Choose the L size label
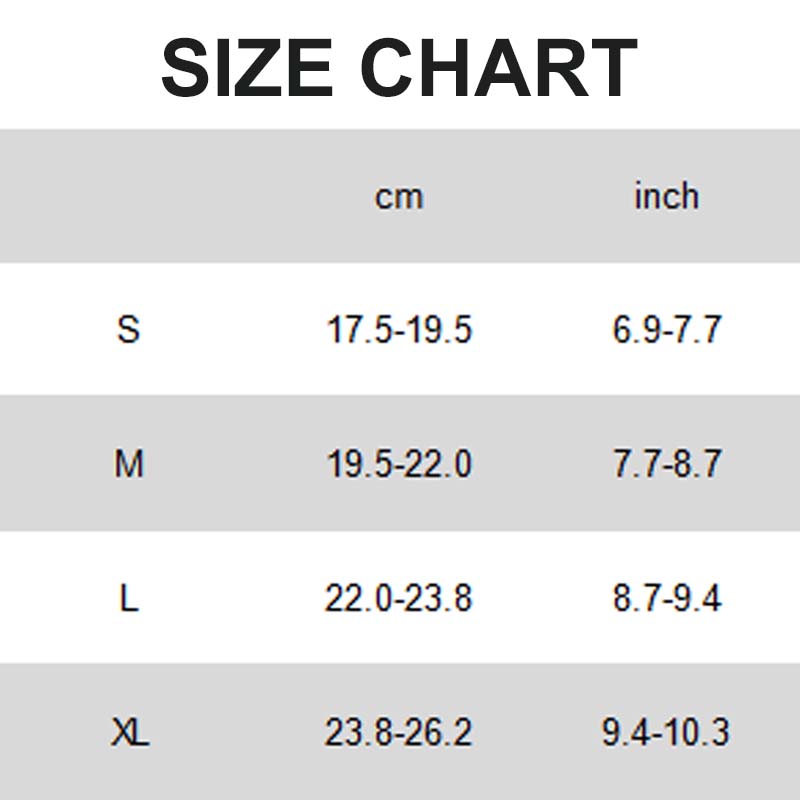800x800 pixels. tap(128, 598)
